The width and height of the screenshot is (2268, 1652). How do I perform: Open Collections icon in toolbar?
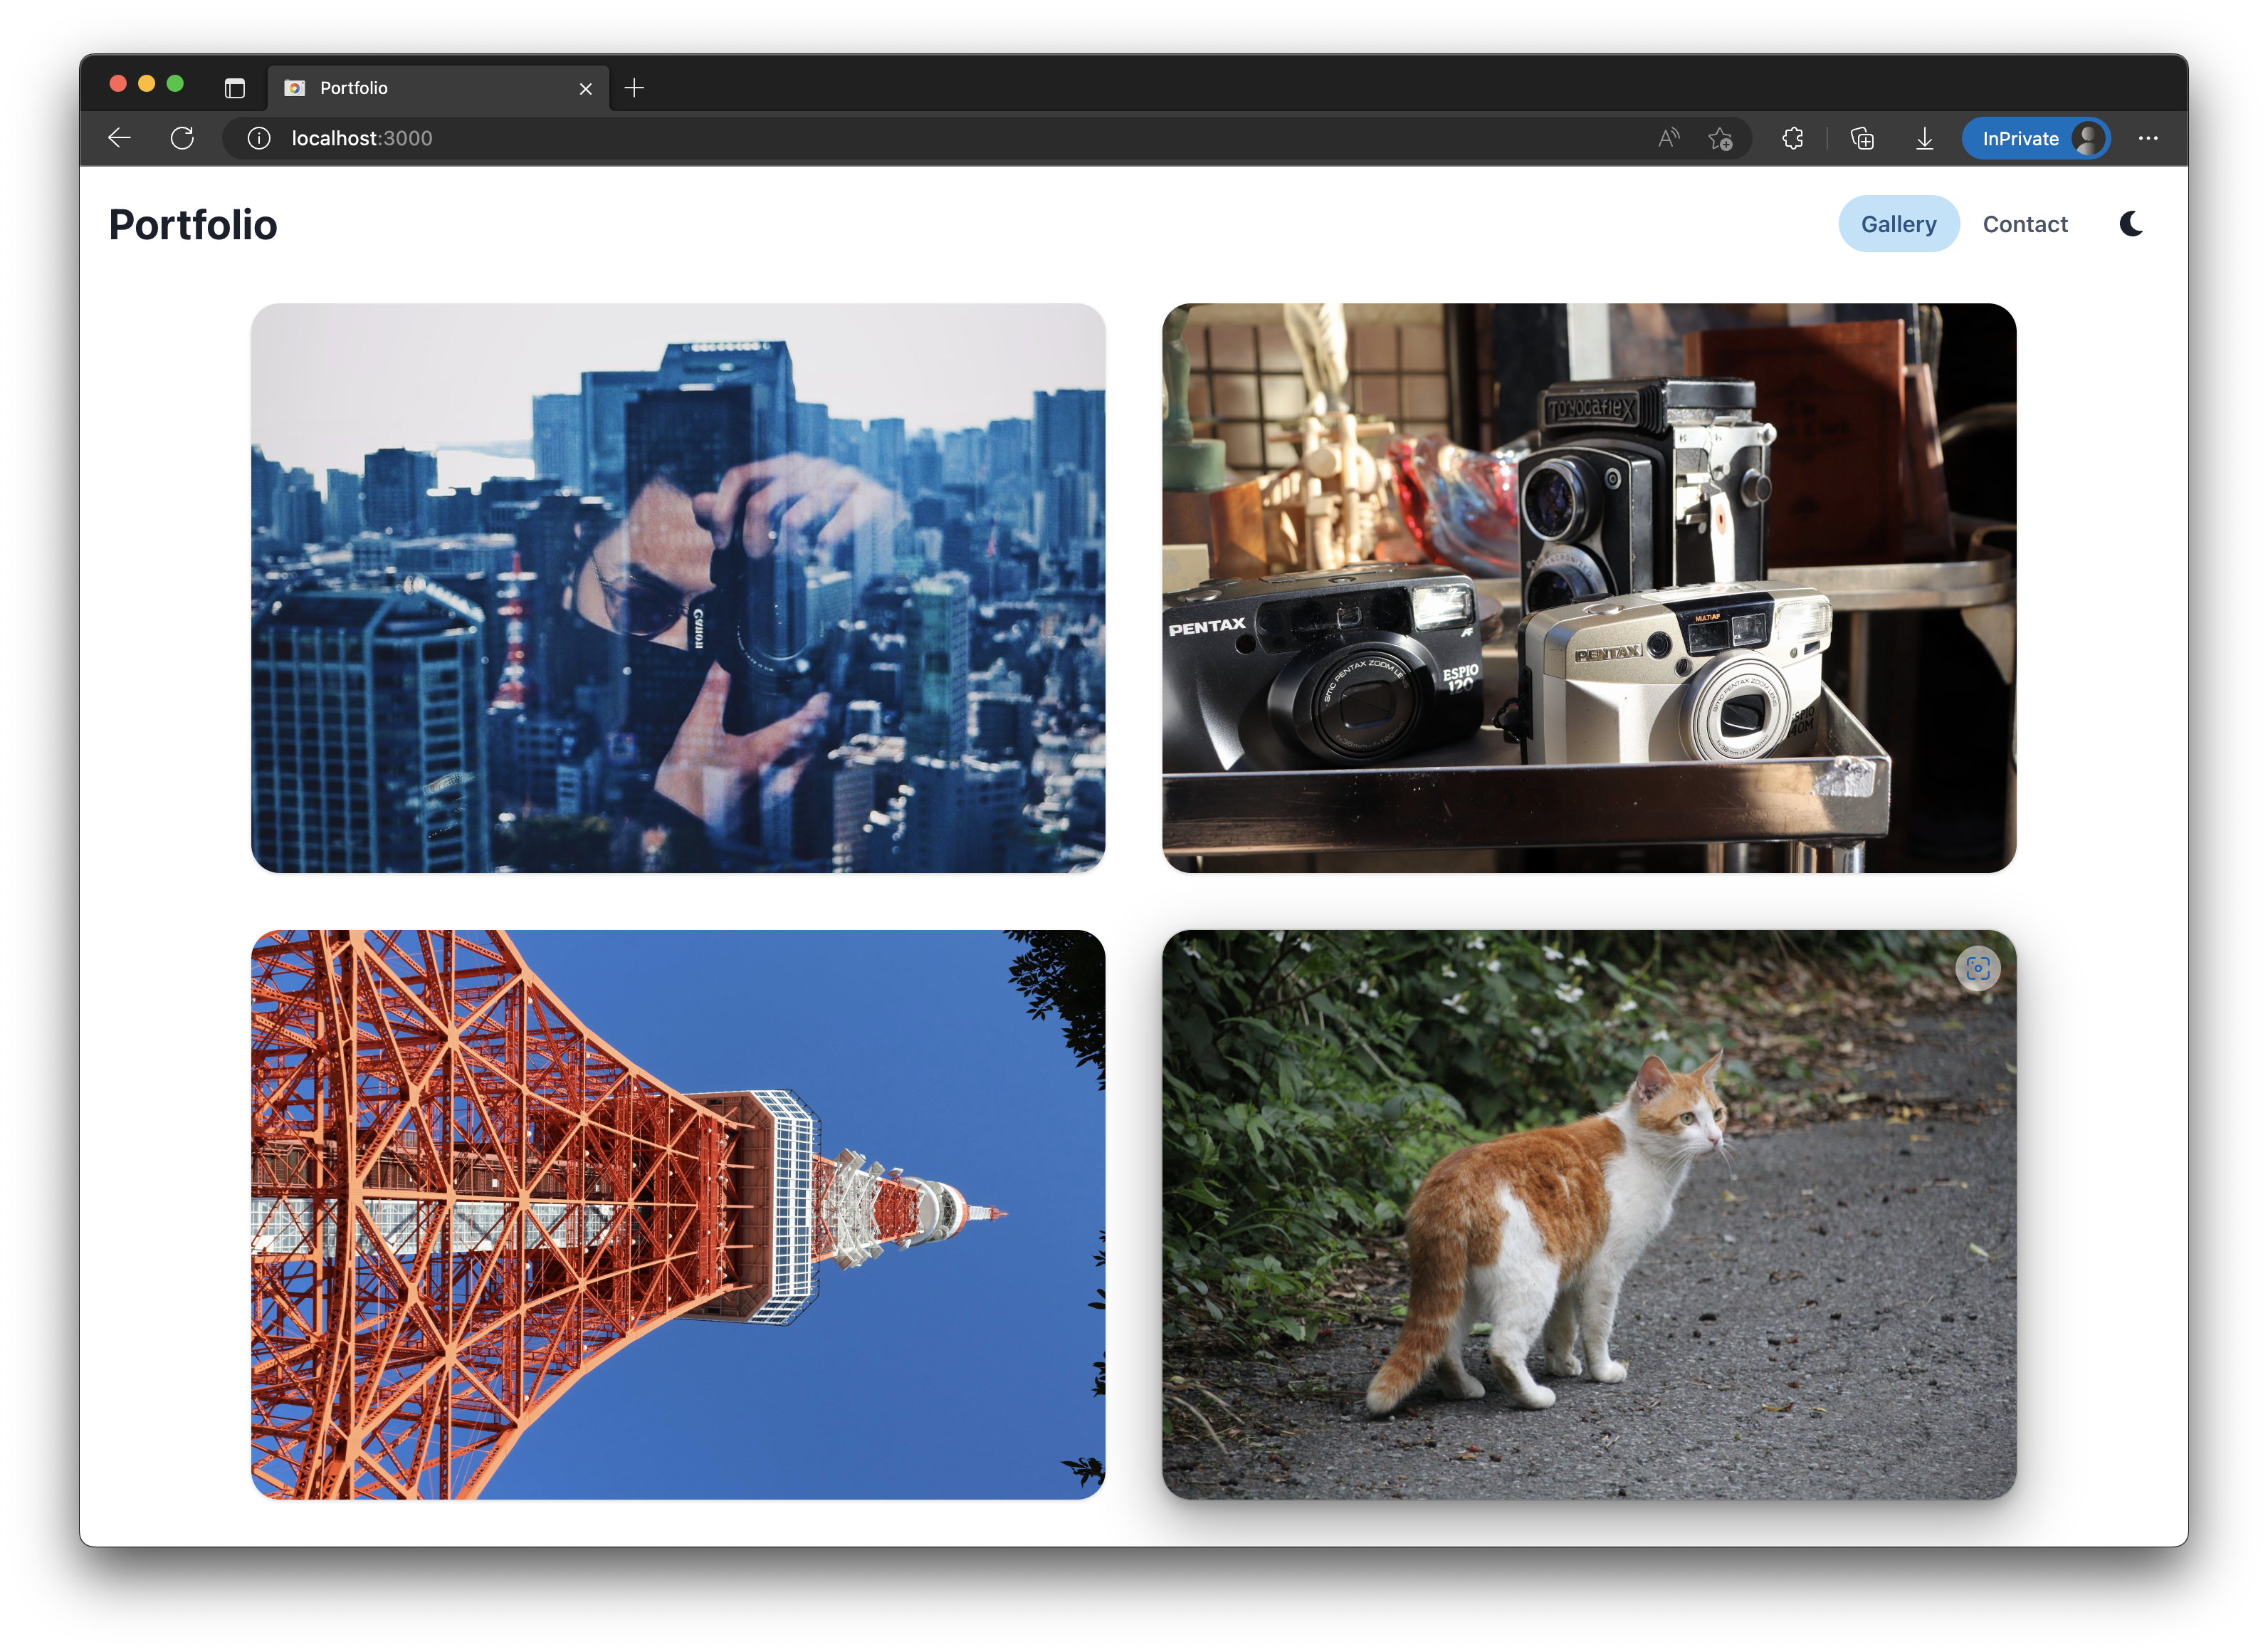[x=1862, y=138]
